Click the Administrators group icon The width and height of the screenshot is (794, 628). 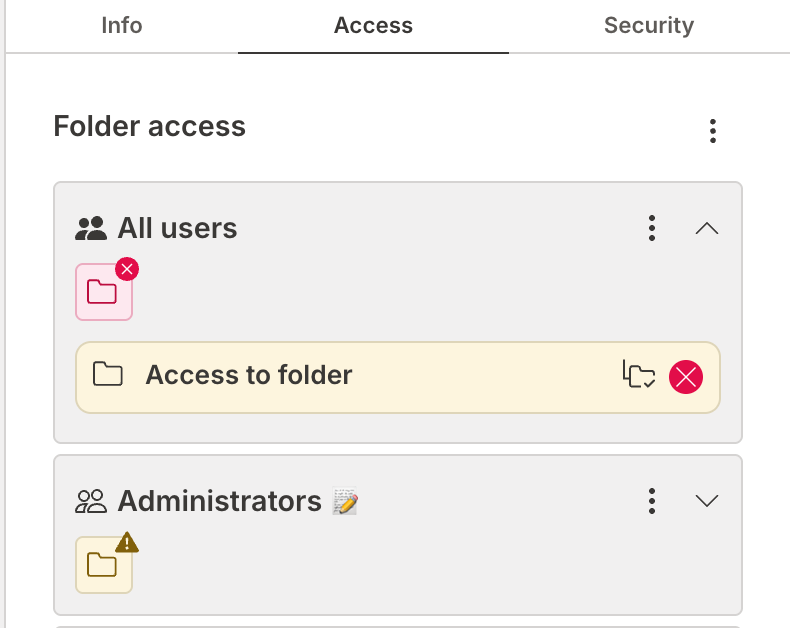pyautogui.click(x=91, y=501)
